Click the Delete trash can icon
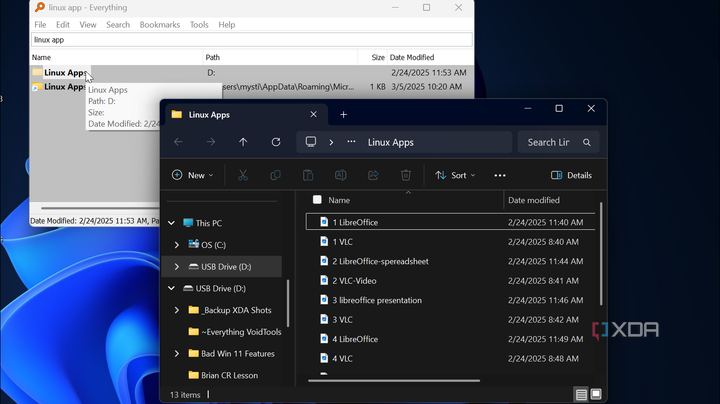 (x=406, y=175)
